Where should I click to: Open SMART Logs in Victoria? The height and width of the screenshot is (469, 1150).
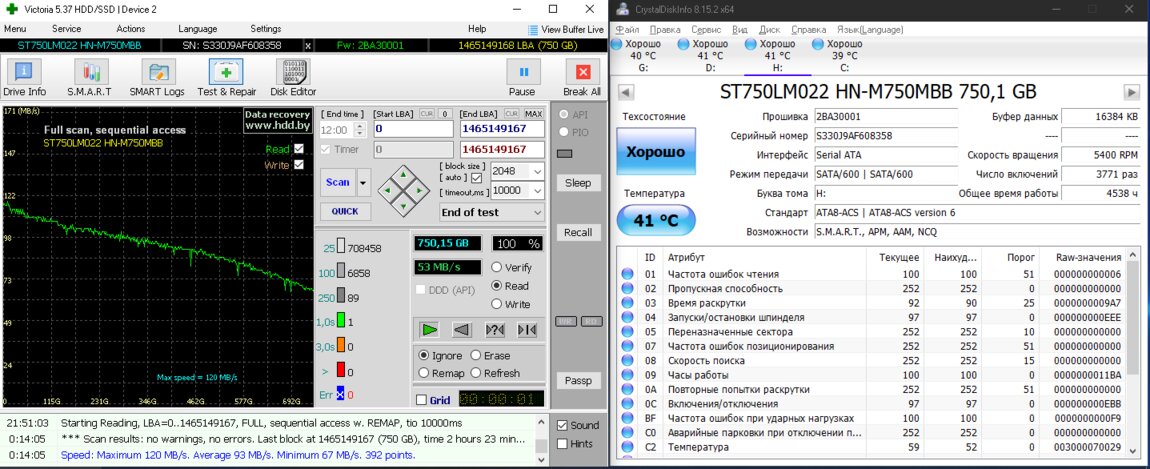pyautogui.click(x=155, y=78)
